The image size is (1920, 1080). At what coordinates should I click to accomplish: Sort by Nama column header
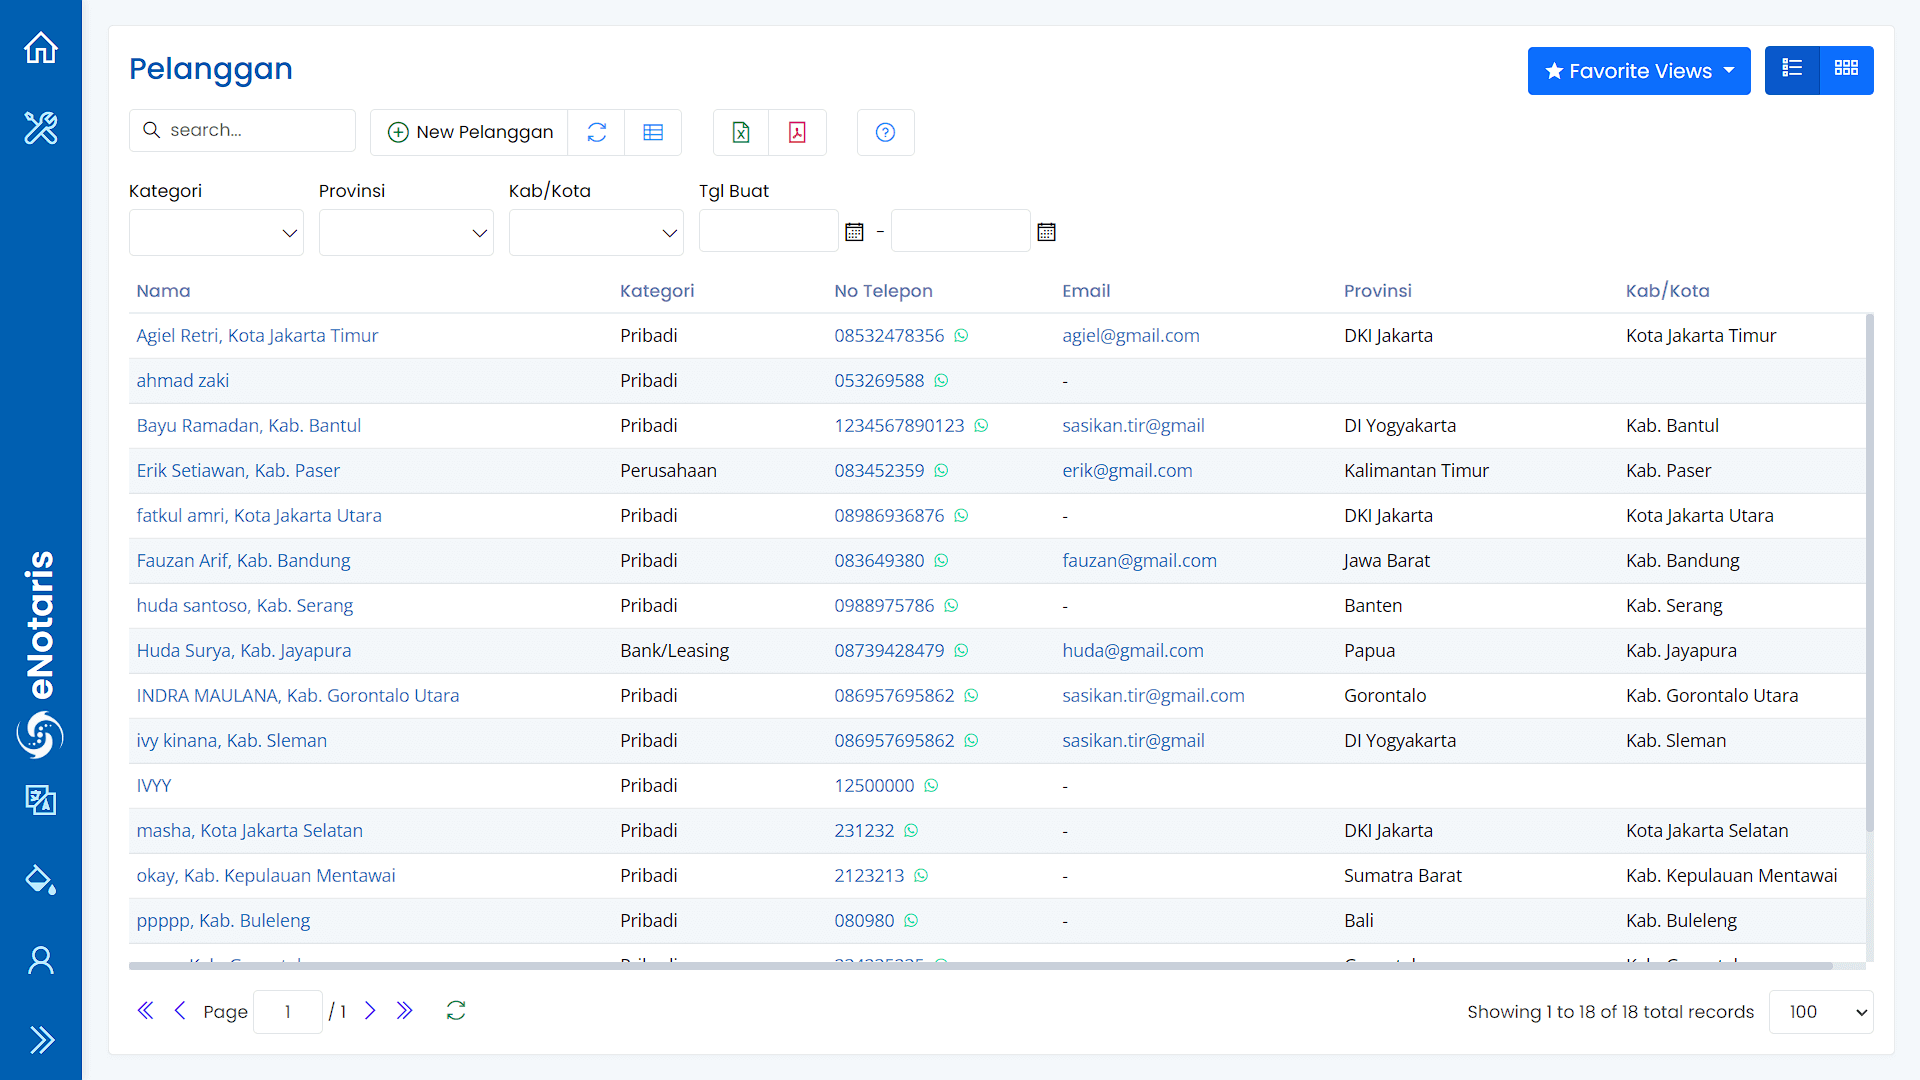(163, 291)
